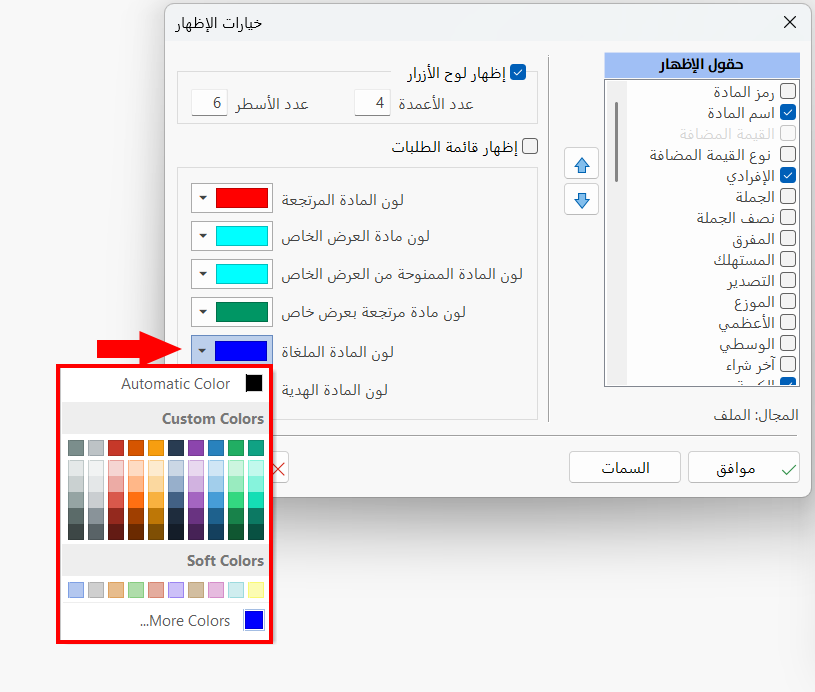Select the Automatic Color black swatch
Image resolution: width=815 pixels, height=692 pixels.
[x=251, y=383]
